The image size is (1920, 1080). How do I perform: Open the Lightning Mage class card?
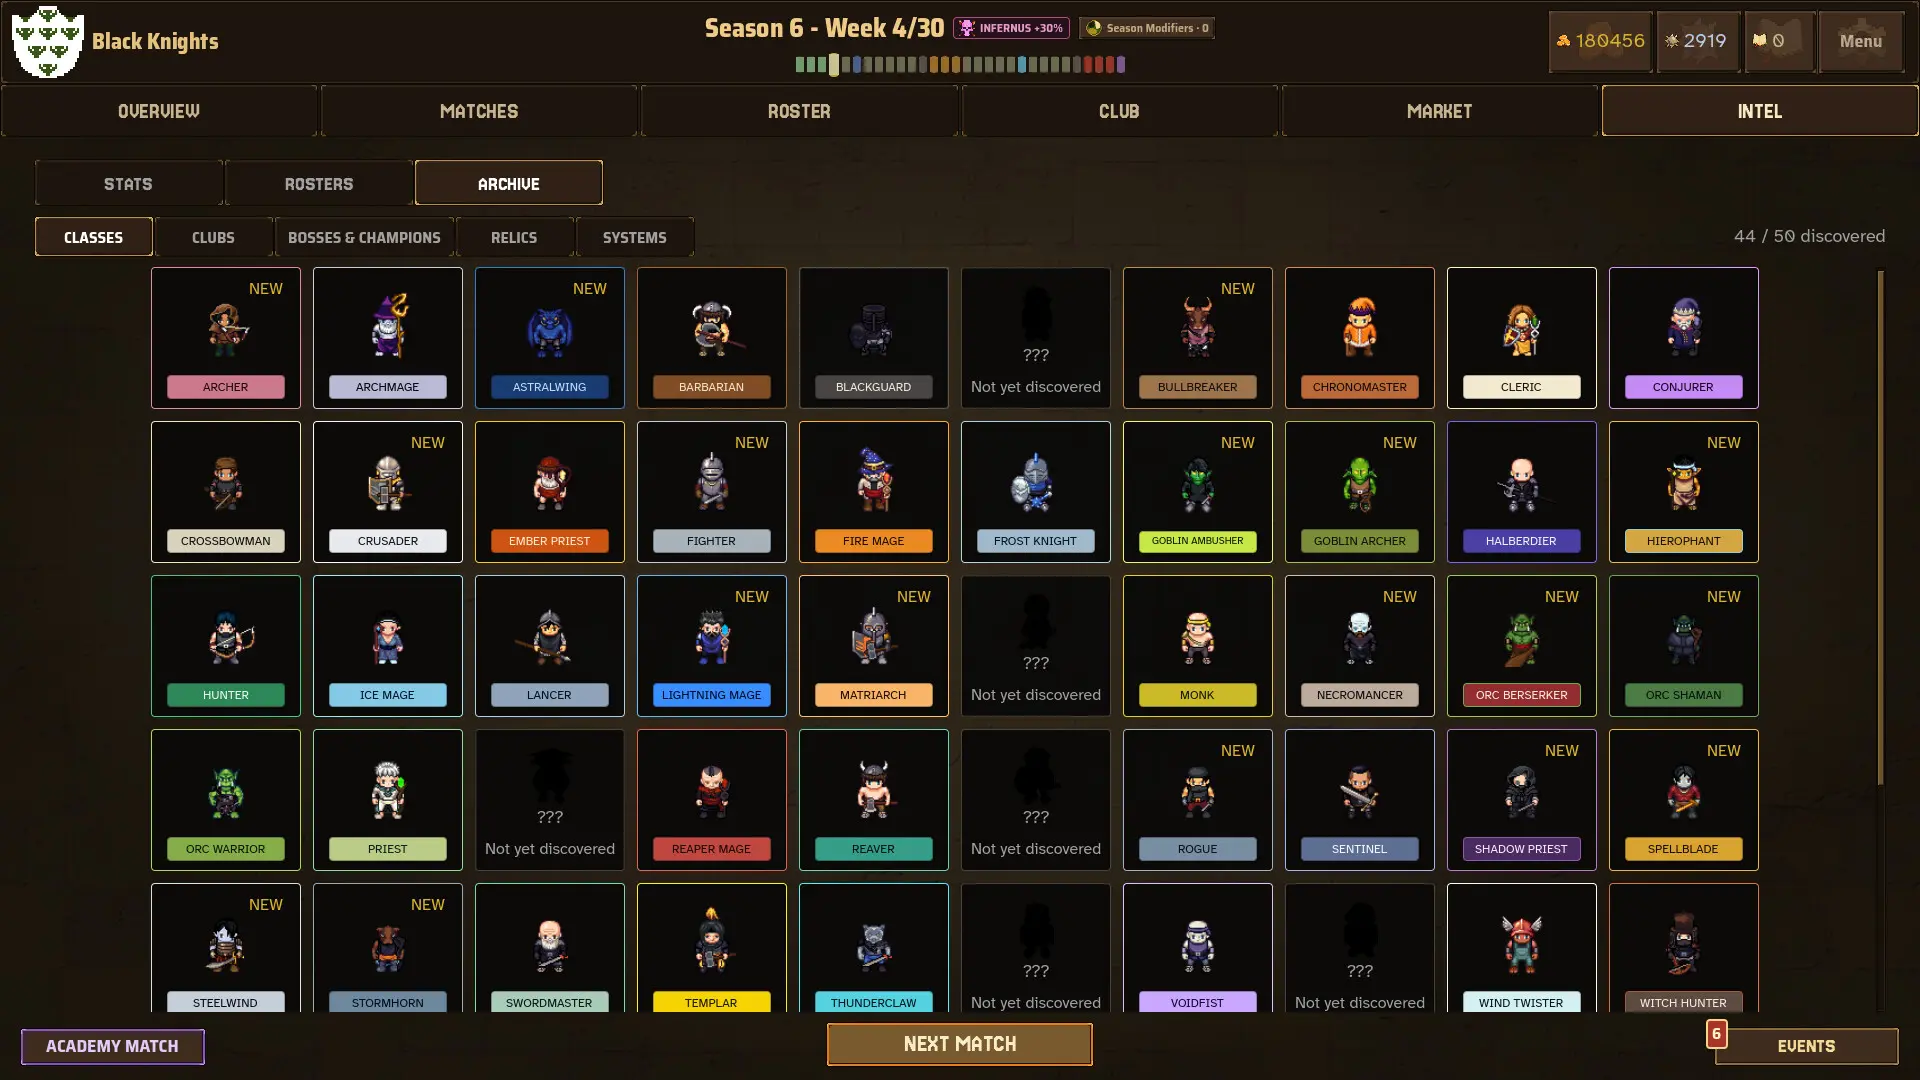click(712, 646)
